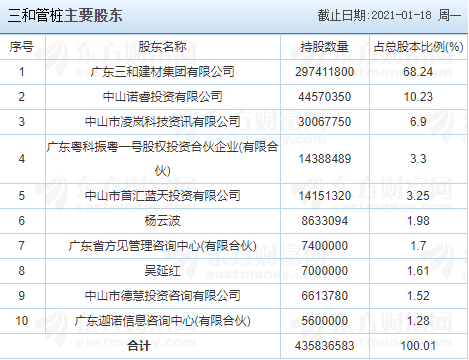Click share count 30067750
The width and height of the screenshot is (469, 360).
[324, 122]
